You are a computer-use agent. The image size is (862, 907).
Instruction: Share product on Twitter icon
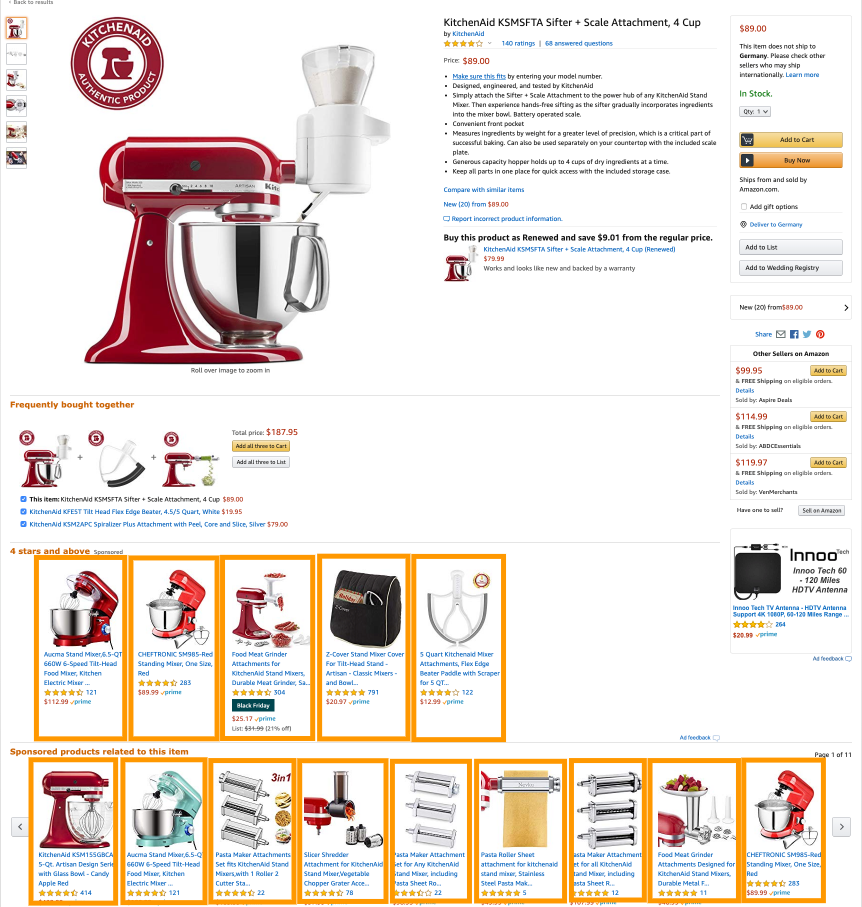pyautogui.click(x=806, y=334)
